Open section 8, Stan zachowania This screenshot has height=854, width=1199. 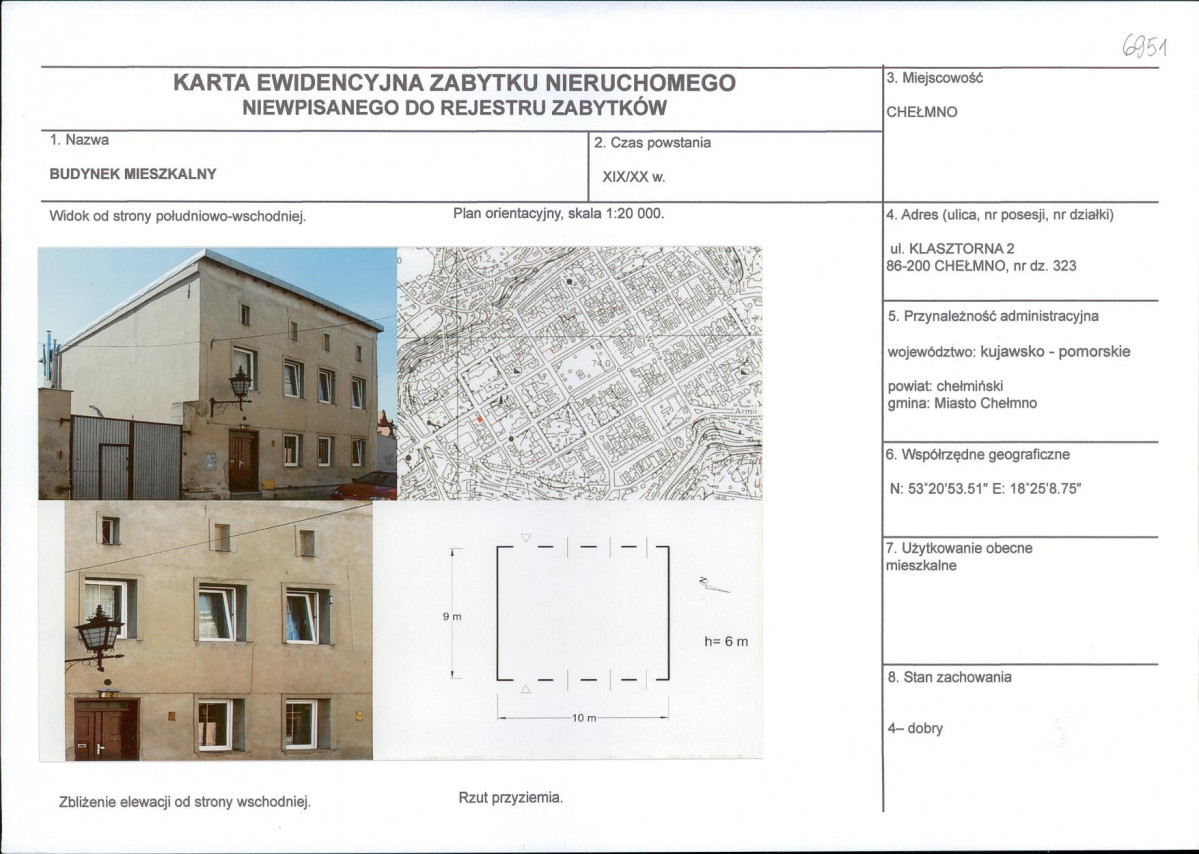[950, 679]
